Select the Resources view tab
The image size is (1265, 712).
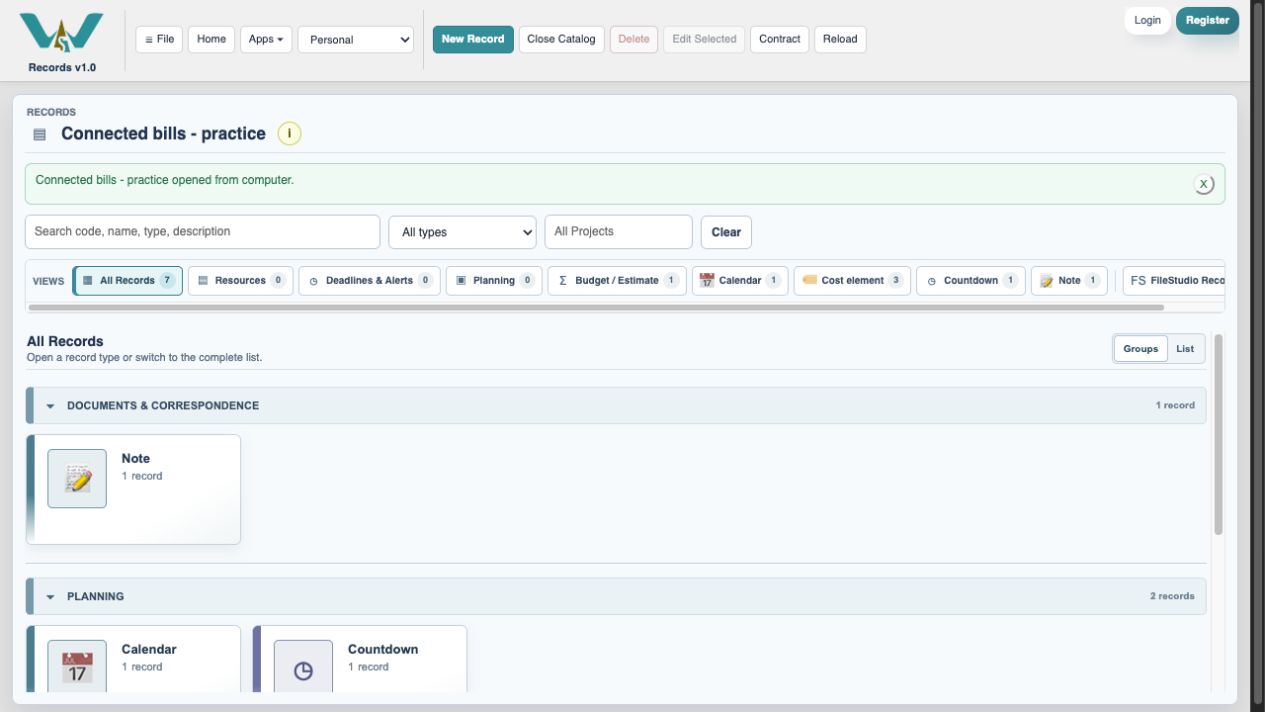[240, 281]
